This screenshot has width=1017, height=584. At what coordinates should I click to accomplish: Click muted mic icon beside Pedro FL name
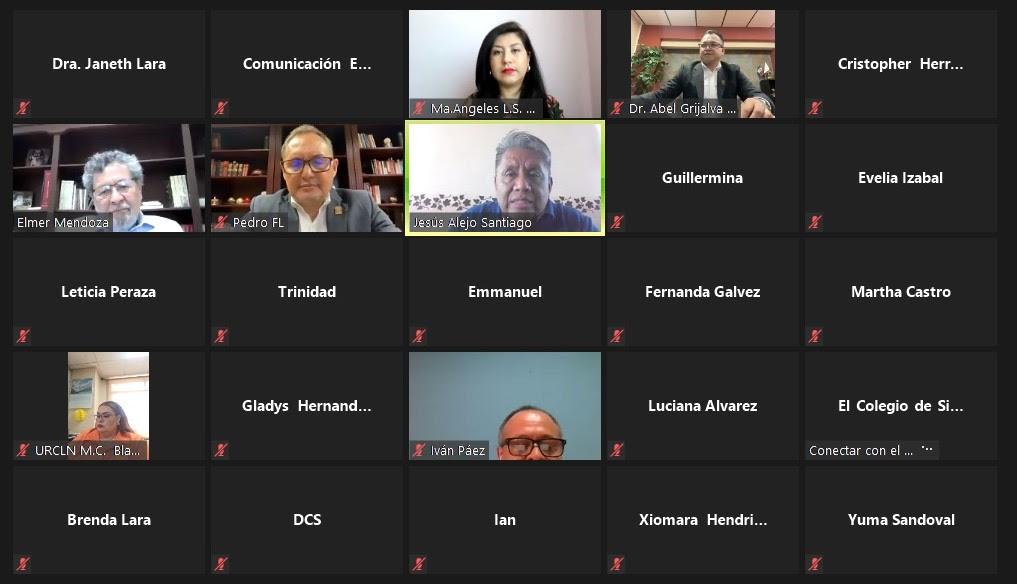click(221, 222)
